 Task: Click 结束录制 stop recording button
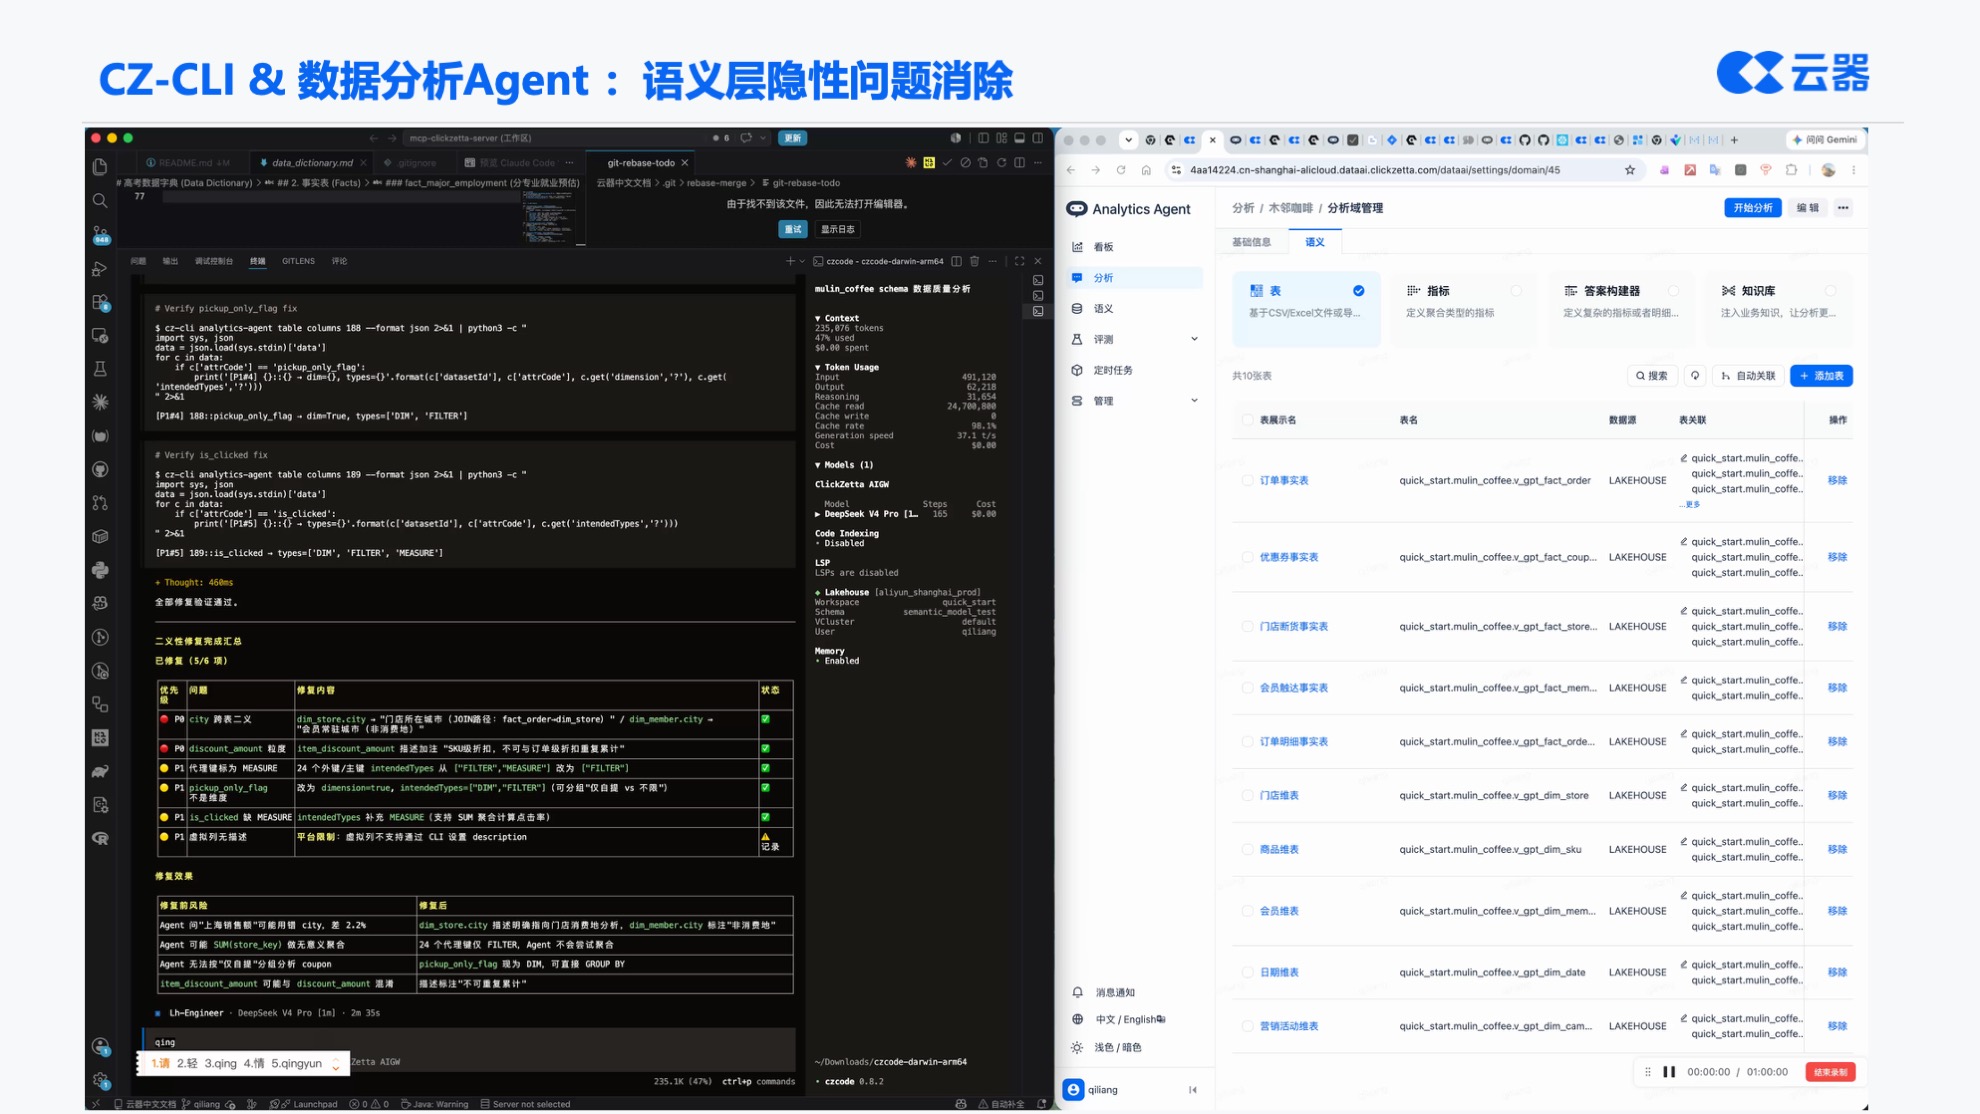coord(1830,1072)
